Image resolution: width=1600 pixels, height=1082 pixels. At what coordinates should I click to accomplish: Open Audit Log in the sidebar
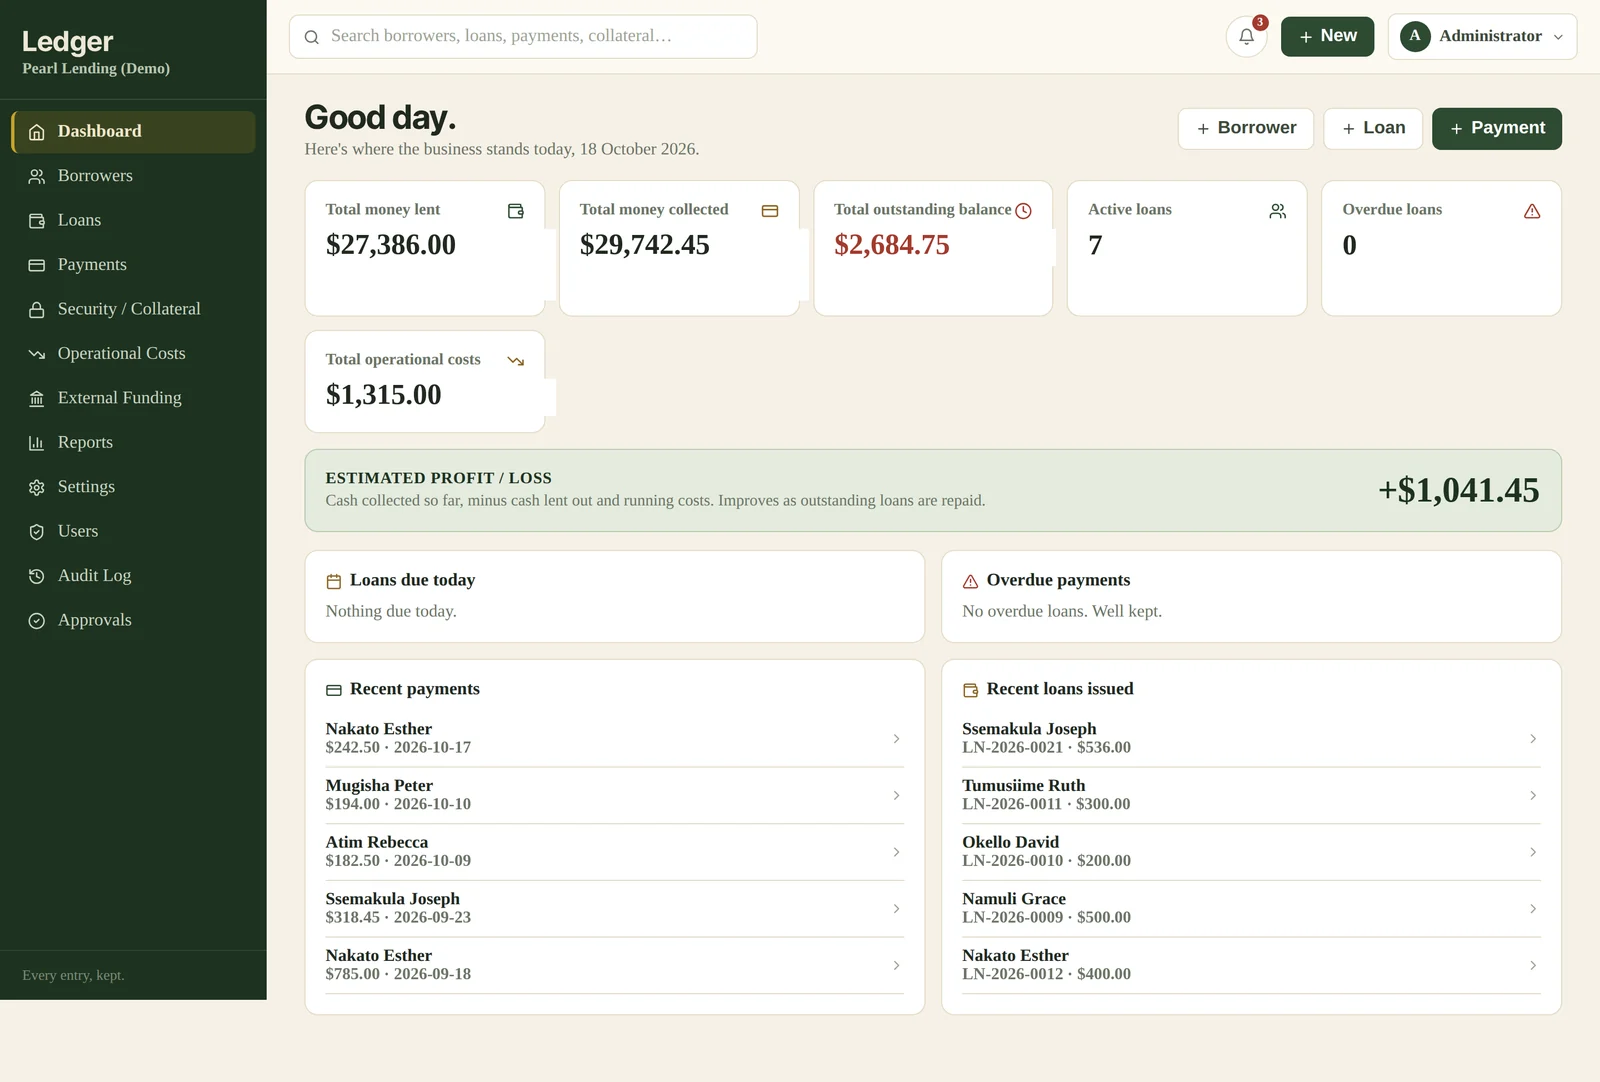(133, 576)
